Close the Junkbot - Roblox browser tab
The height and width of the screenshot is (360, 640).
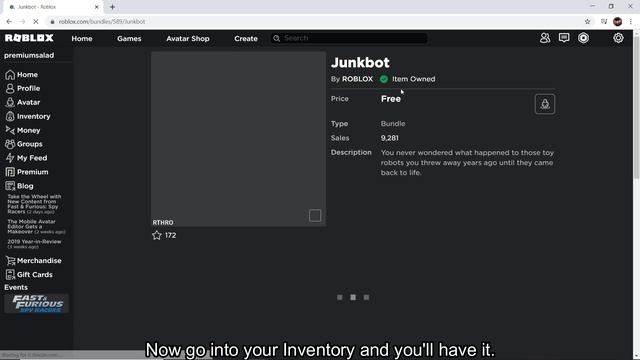pyautogui.click(x=97, y=7)
